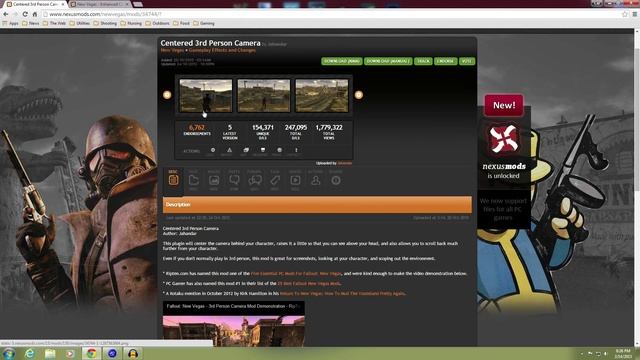
Task: Click the browser back arrow
Action: click(6, 14)
